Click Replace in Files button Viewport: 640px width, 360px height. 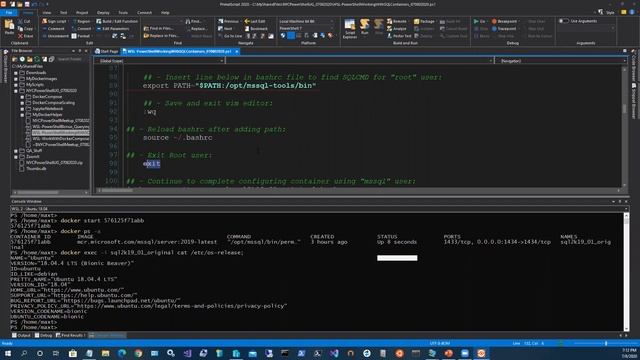(161, 36)
